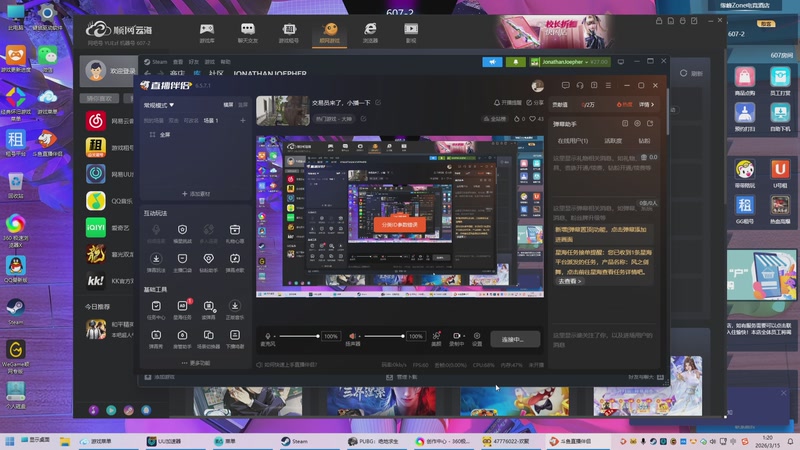This screenshot has width=800, height=450.
Task: Open 游戏租号 icon in 顺网云海 top bar
Action: click(x=289, y=33)
